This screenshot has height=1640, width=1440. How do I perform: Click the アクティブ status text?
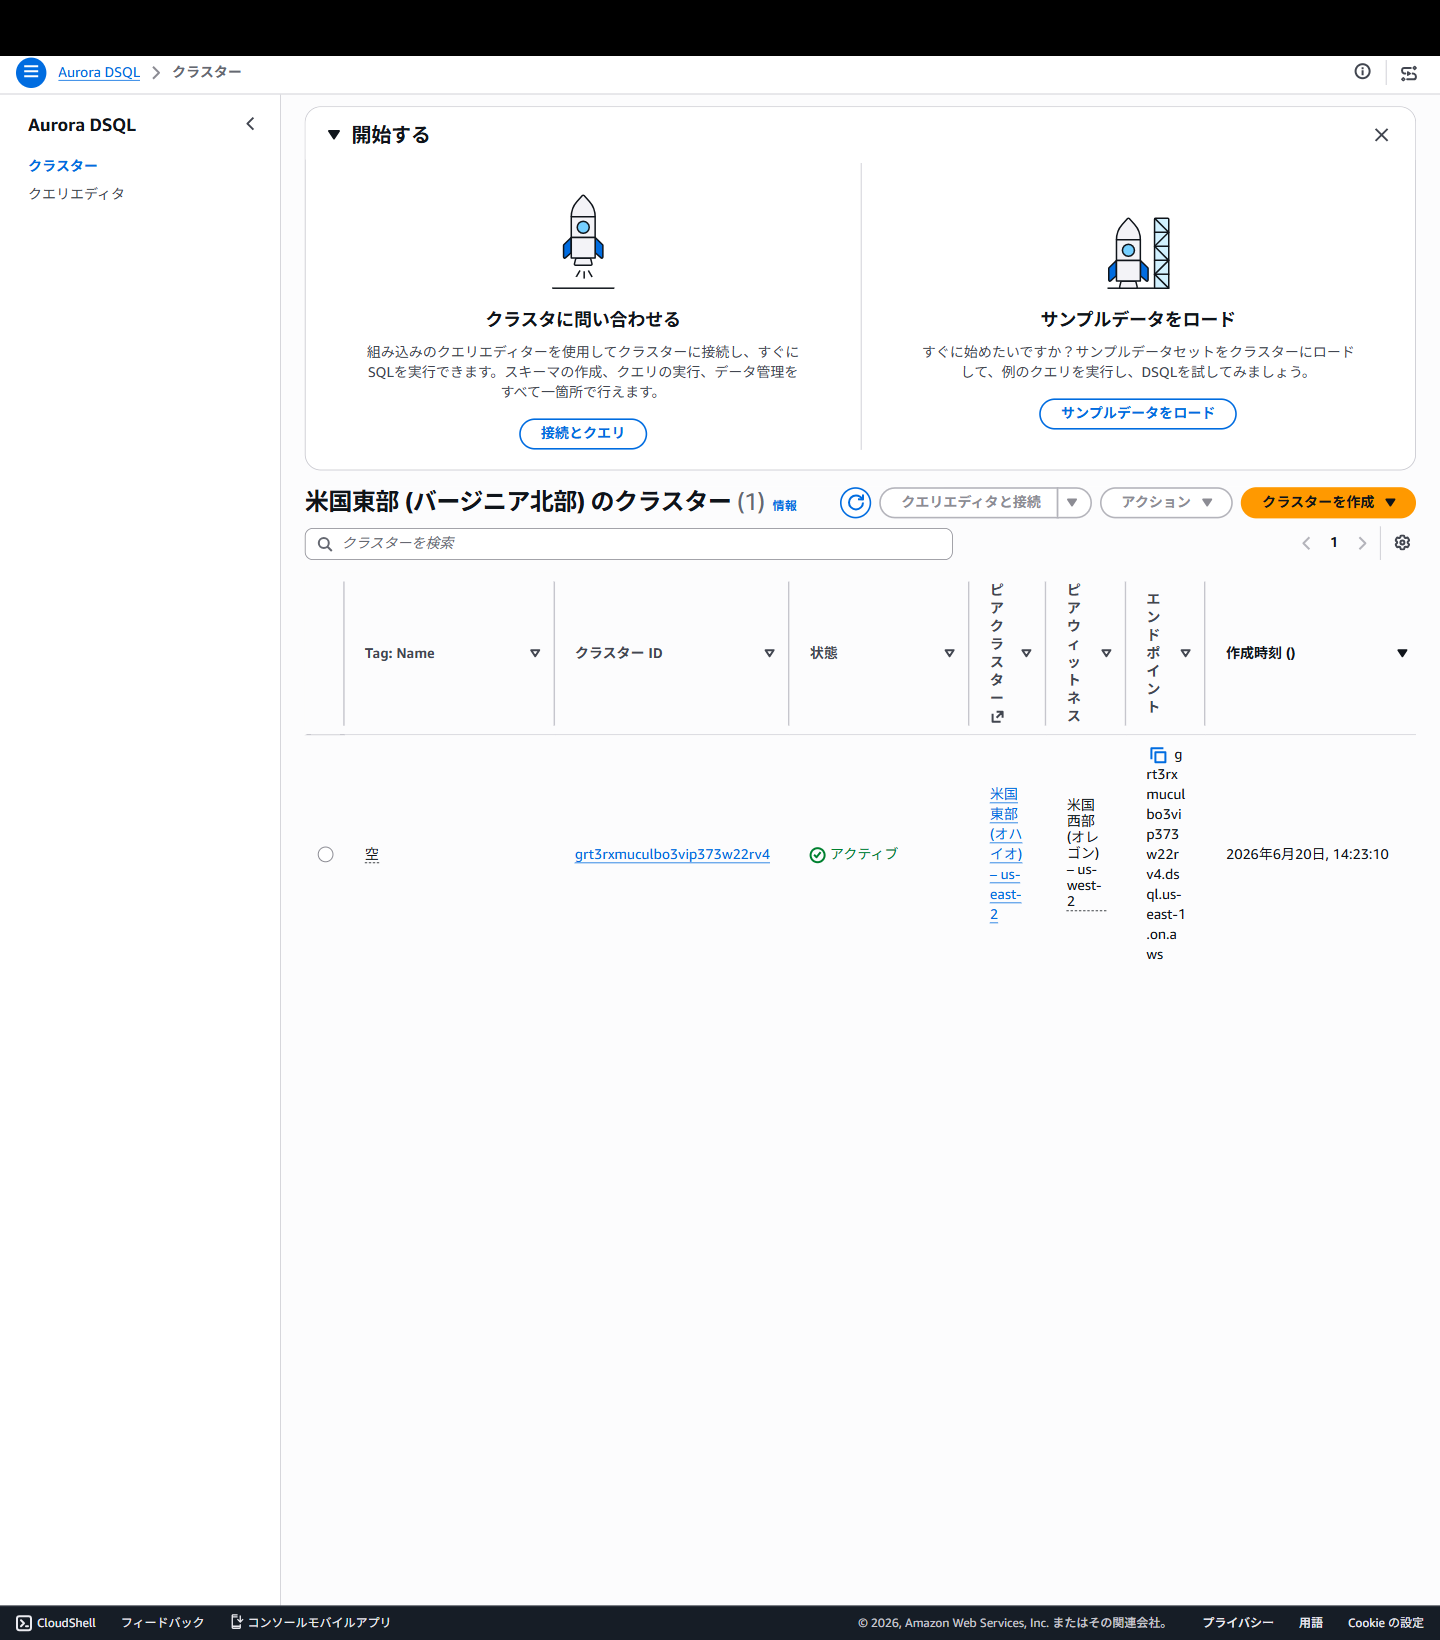[x=864, y=854]
